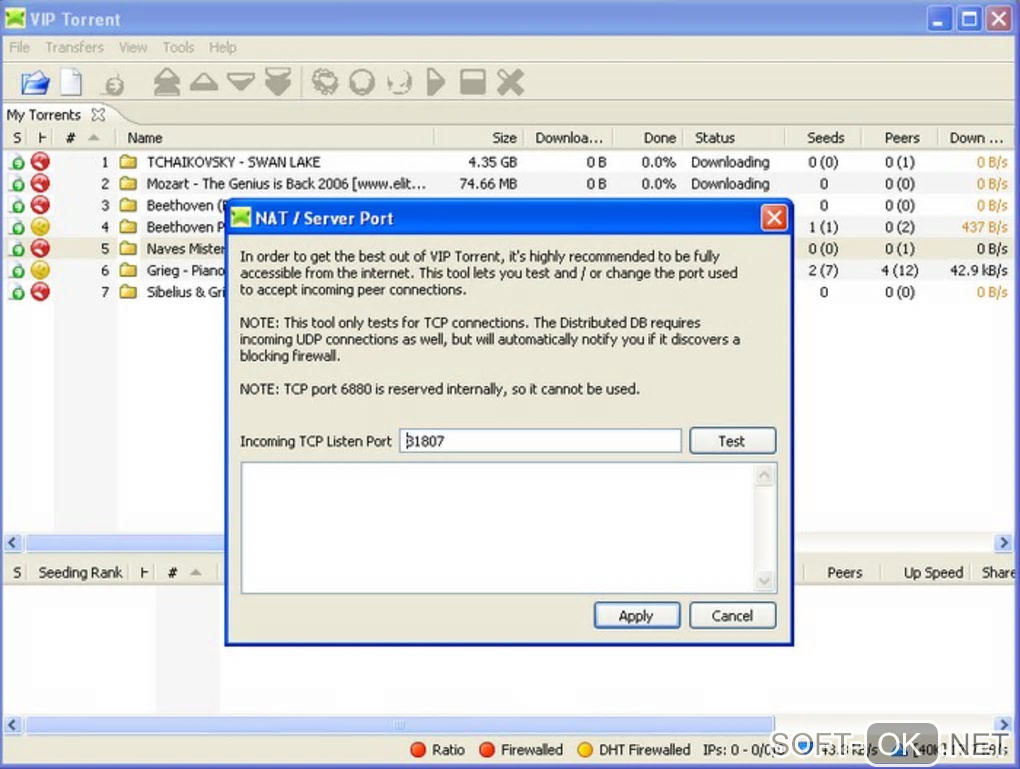Viewport: 1020px width, 769px height.
Task: Click the Cancel button in the dialog
Action: [732, 615]
